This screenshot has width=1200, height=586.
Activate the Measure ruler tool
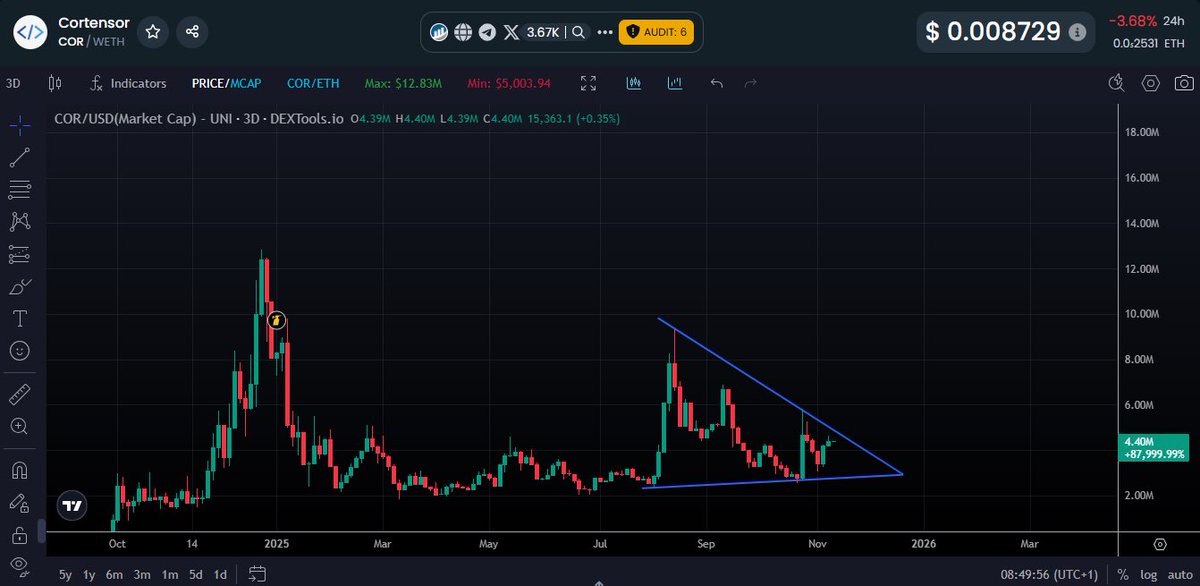20,393
